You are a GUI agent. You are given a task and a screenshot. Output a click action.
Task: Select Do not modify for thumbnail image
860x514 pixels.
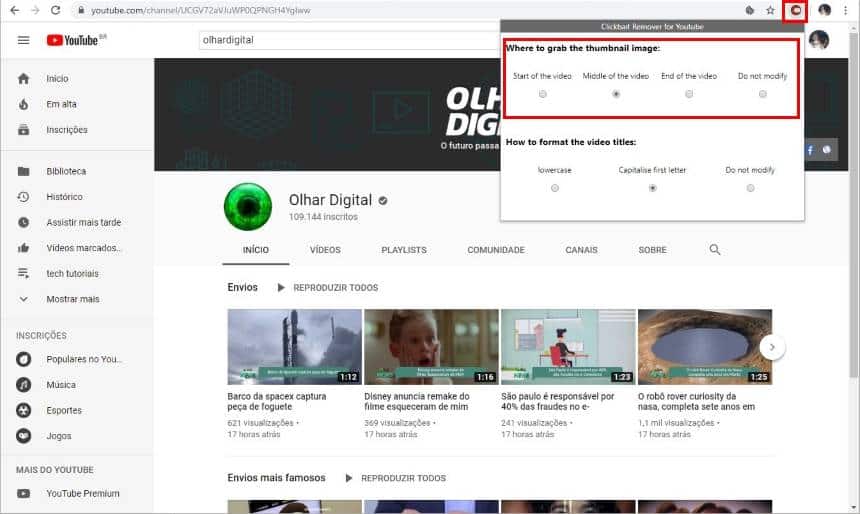tap(762, 94)
